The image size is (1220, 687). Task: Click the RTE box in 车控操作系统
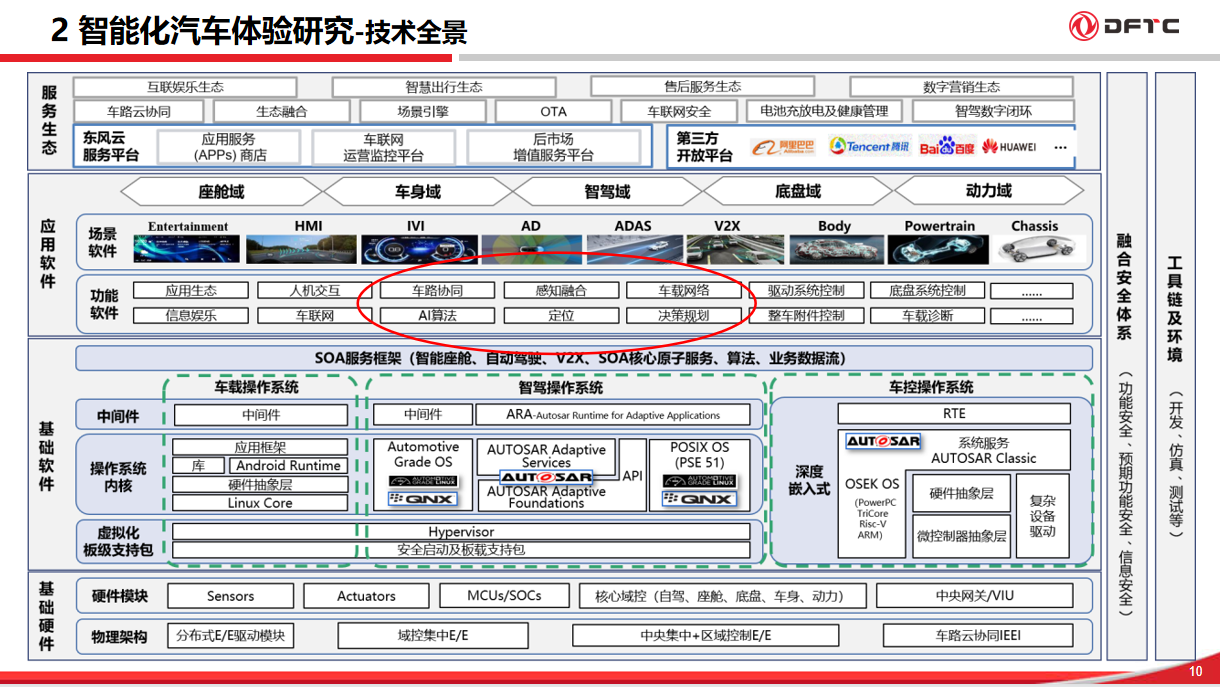(x=954, y=414)
